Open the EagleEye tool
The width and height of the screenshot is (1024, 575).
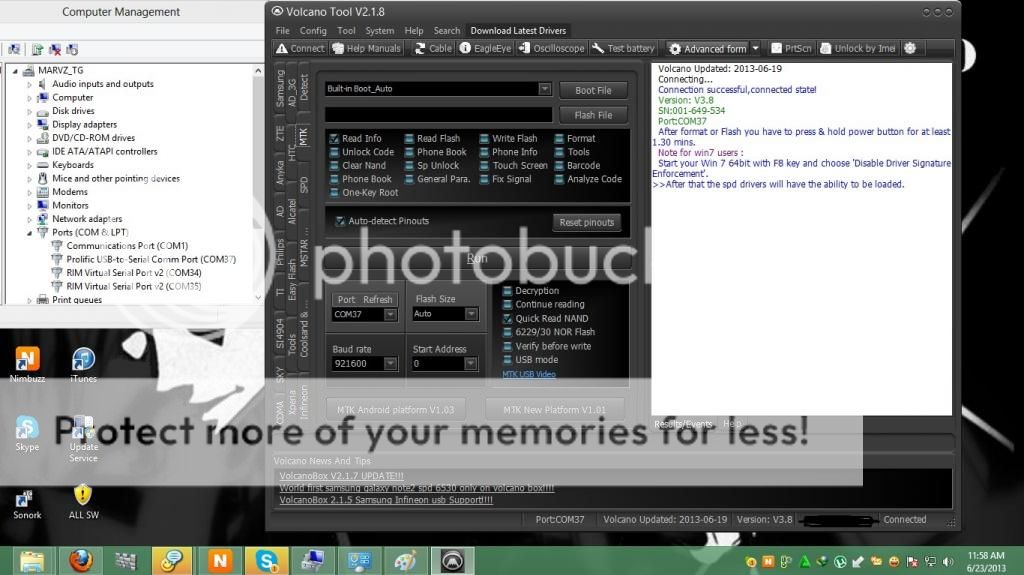(x=485, y=48)
